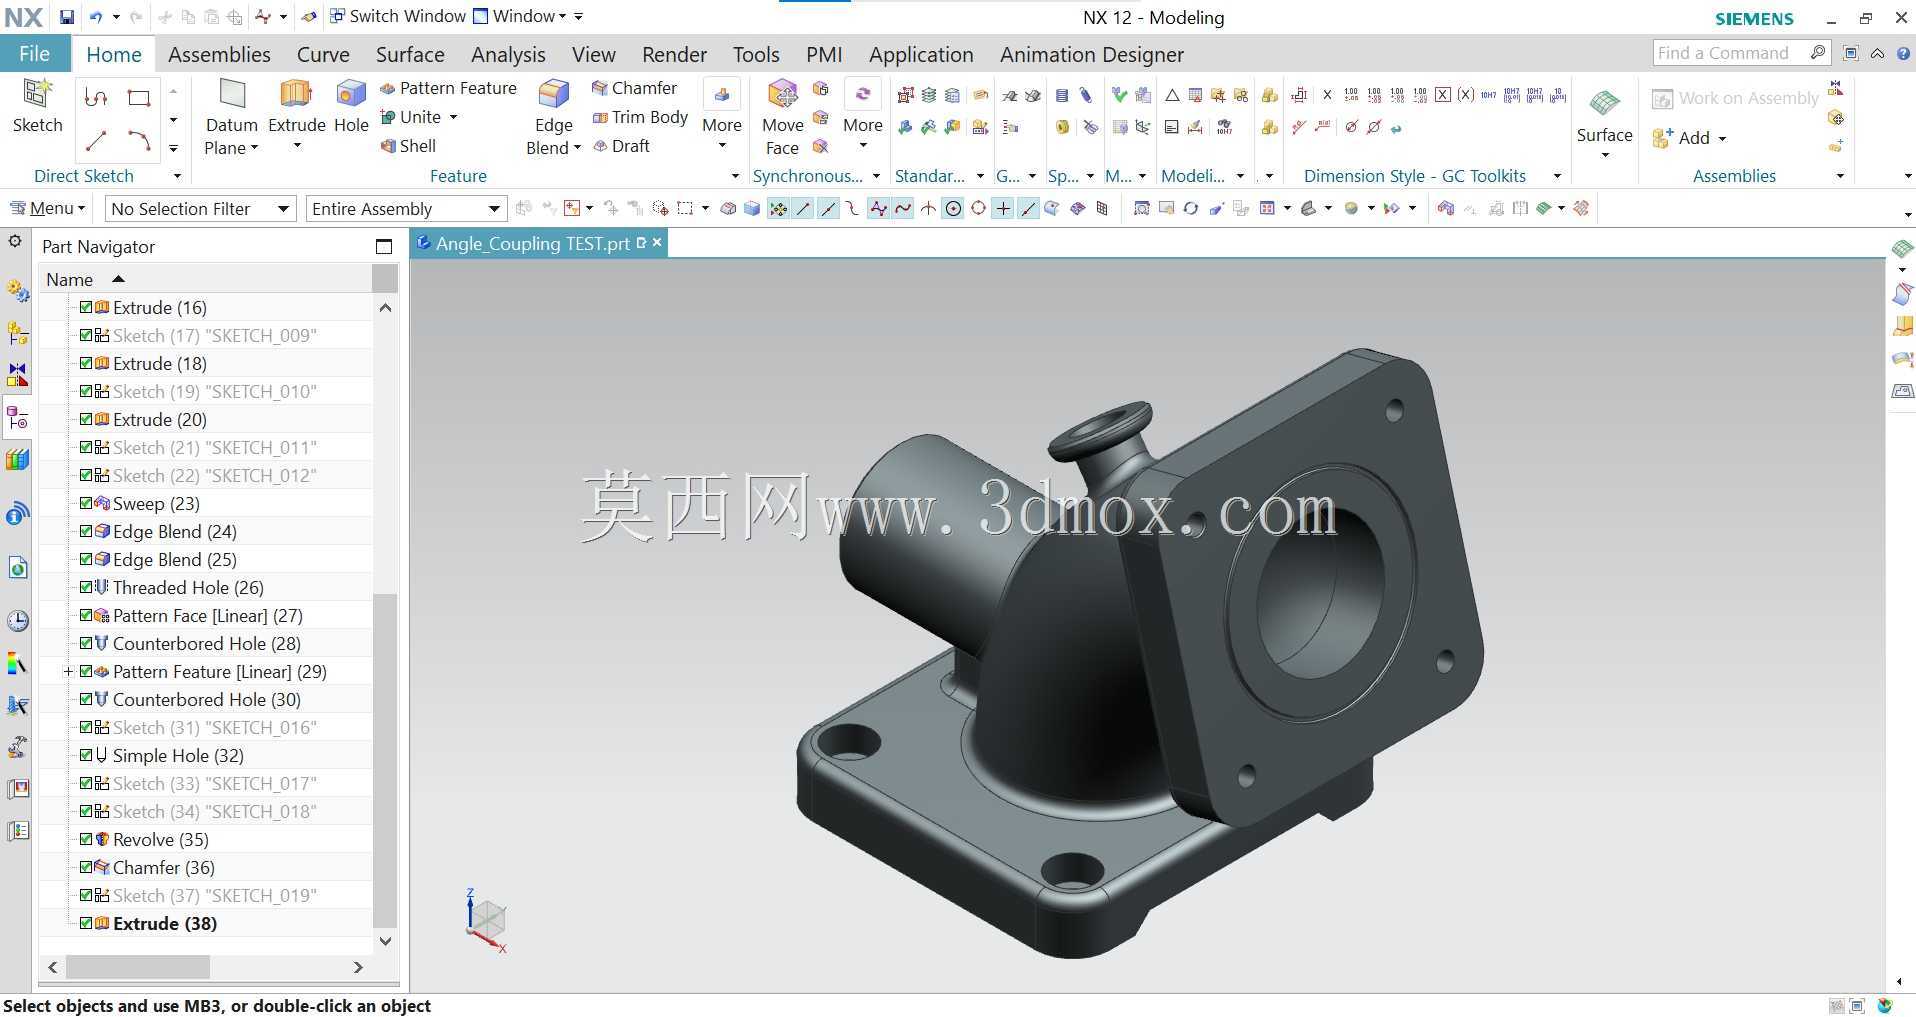Click the Draft command
The width and height of the screenshot is (1916, 1017).
[620, 146]
